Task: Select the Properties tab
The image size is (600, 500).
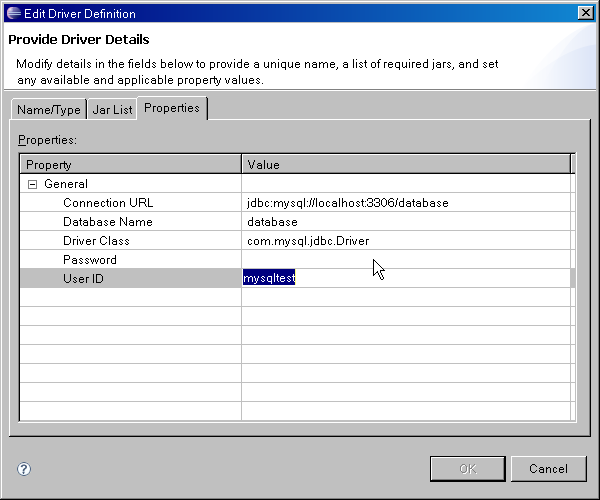Action: tap(172, 108)
